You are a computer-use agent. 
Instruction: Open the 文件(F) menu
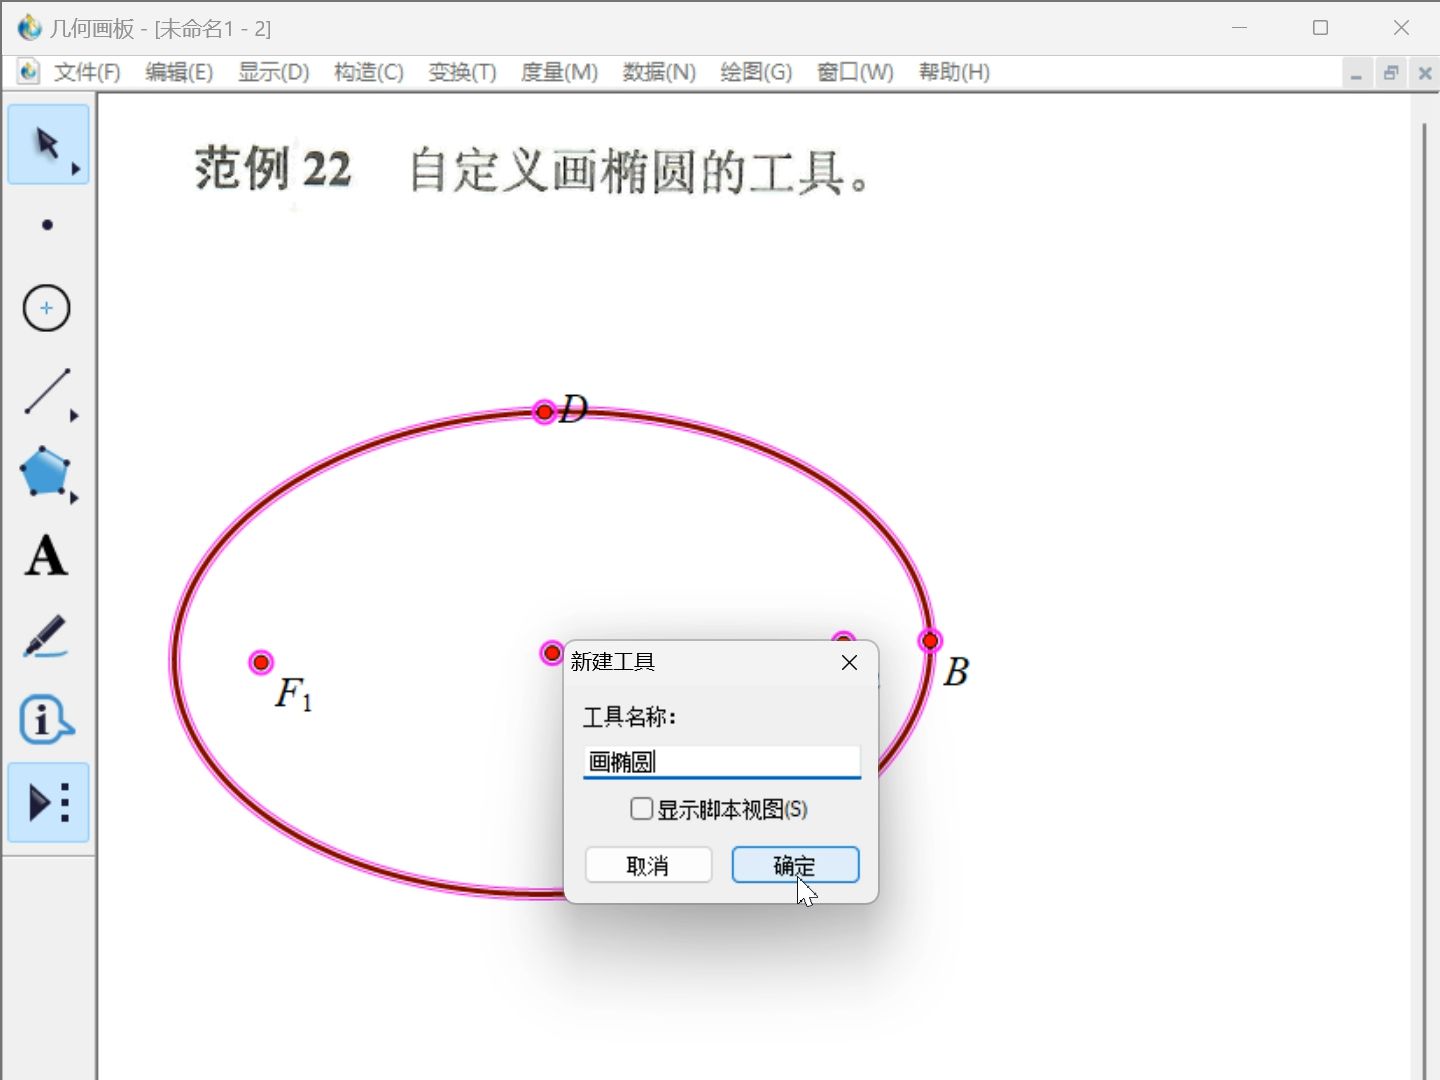click(87, 72)
